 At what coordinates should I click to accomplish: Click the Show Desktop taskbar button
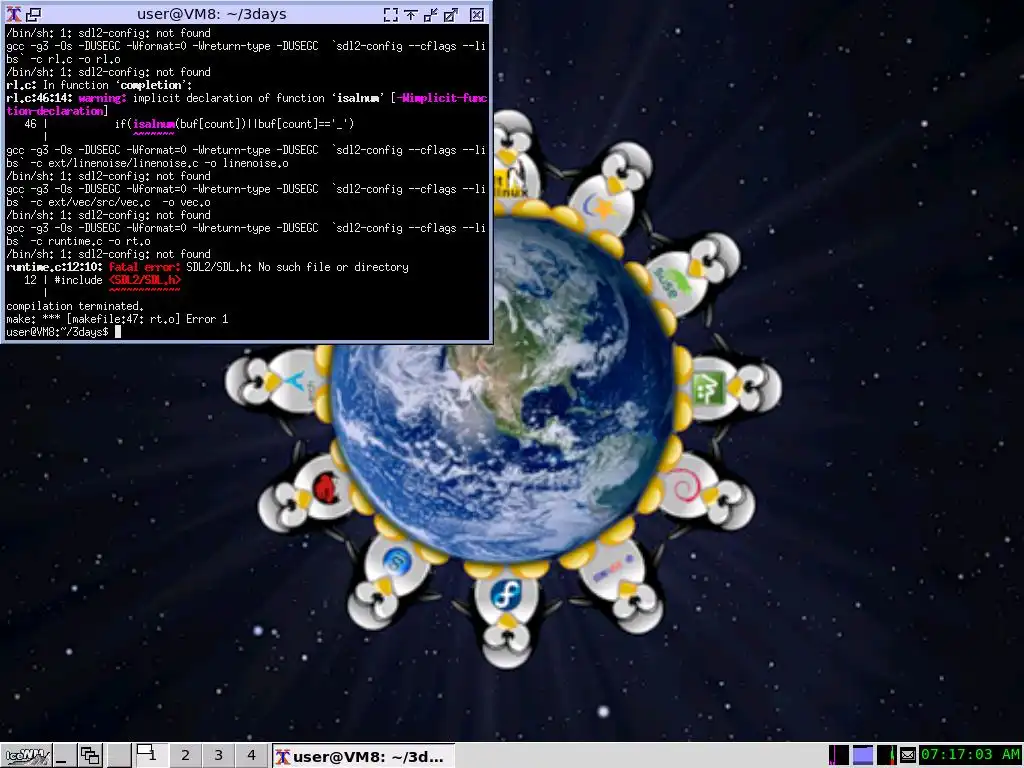[64, 756]
